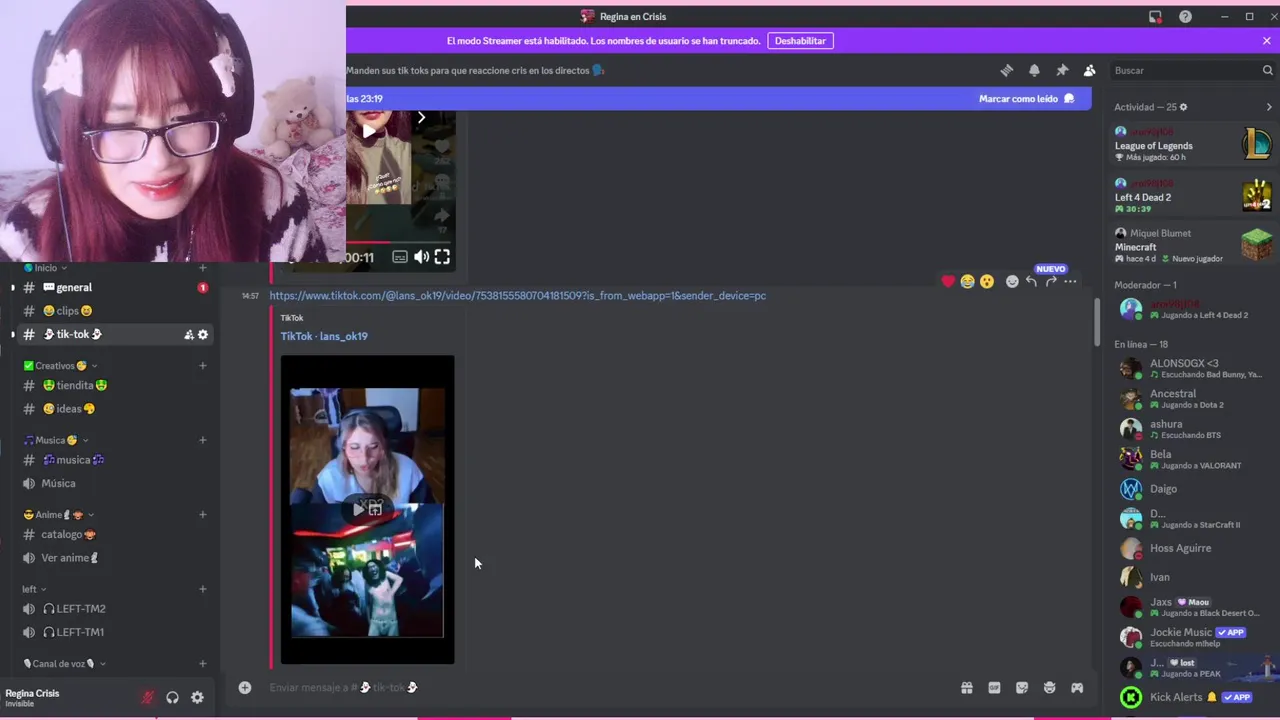
Task: Click the search magnifier icon
Action: (x=1268, y=70)
